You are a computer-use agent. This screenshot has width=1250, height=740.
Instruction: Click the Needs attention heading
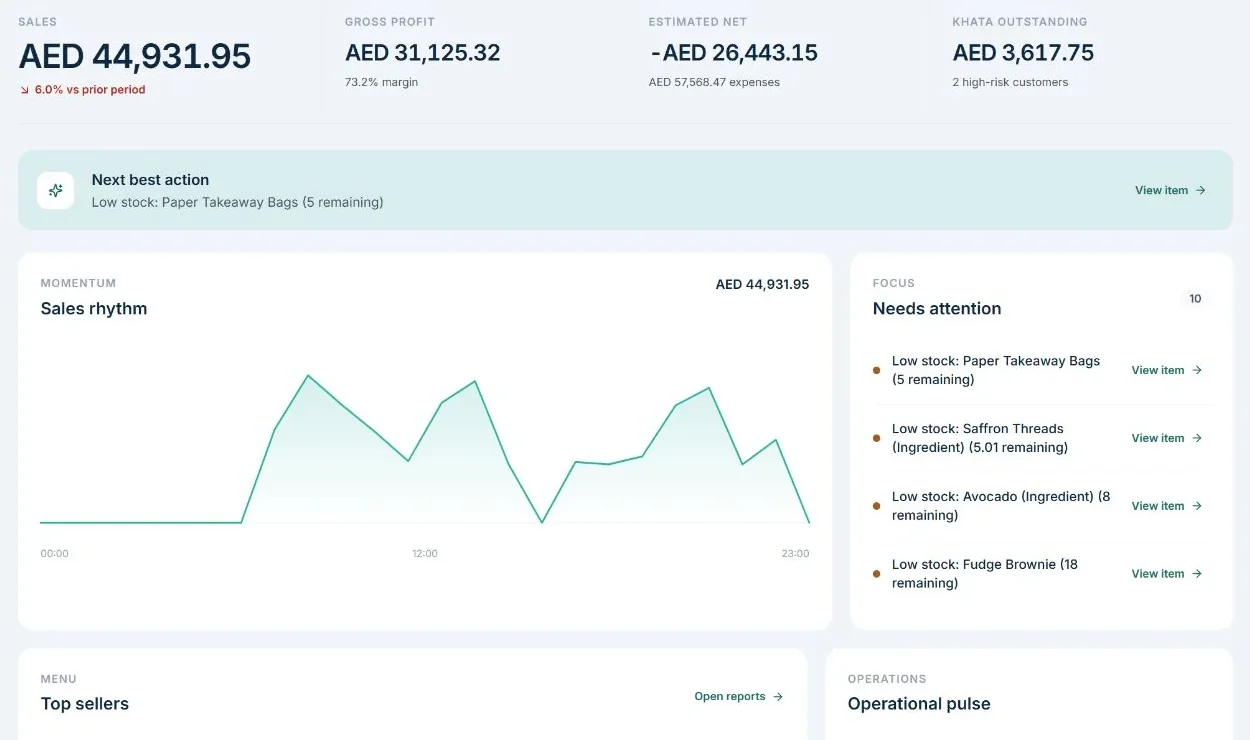tap(937, 309)
